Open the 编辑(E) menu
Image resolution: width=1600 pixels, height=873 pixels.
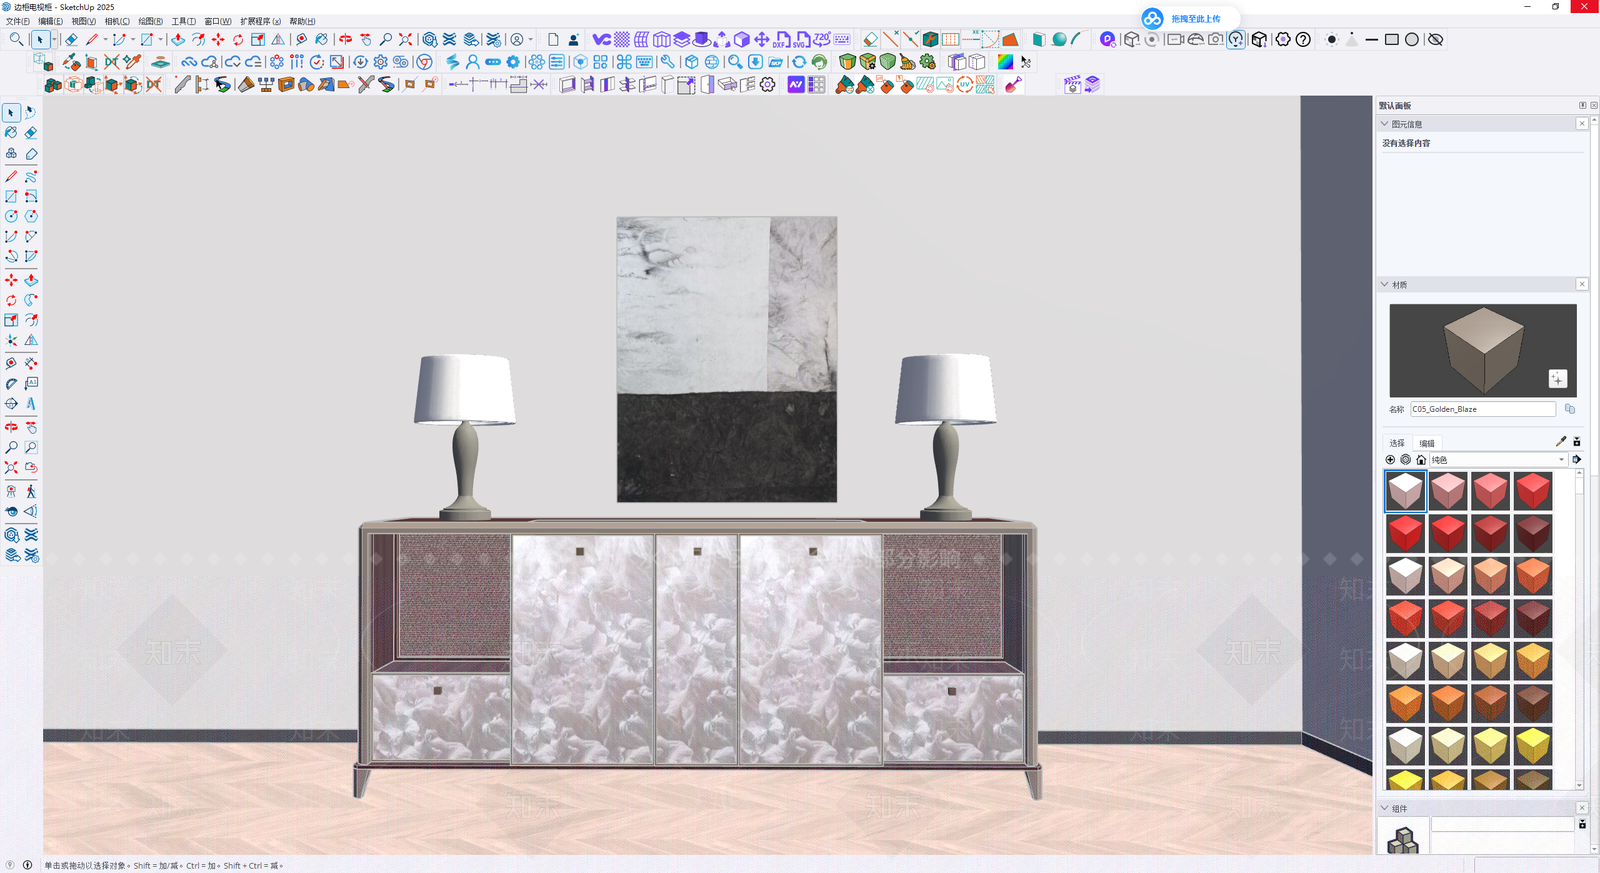(x=51, y=21)
